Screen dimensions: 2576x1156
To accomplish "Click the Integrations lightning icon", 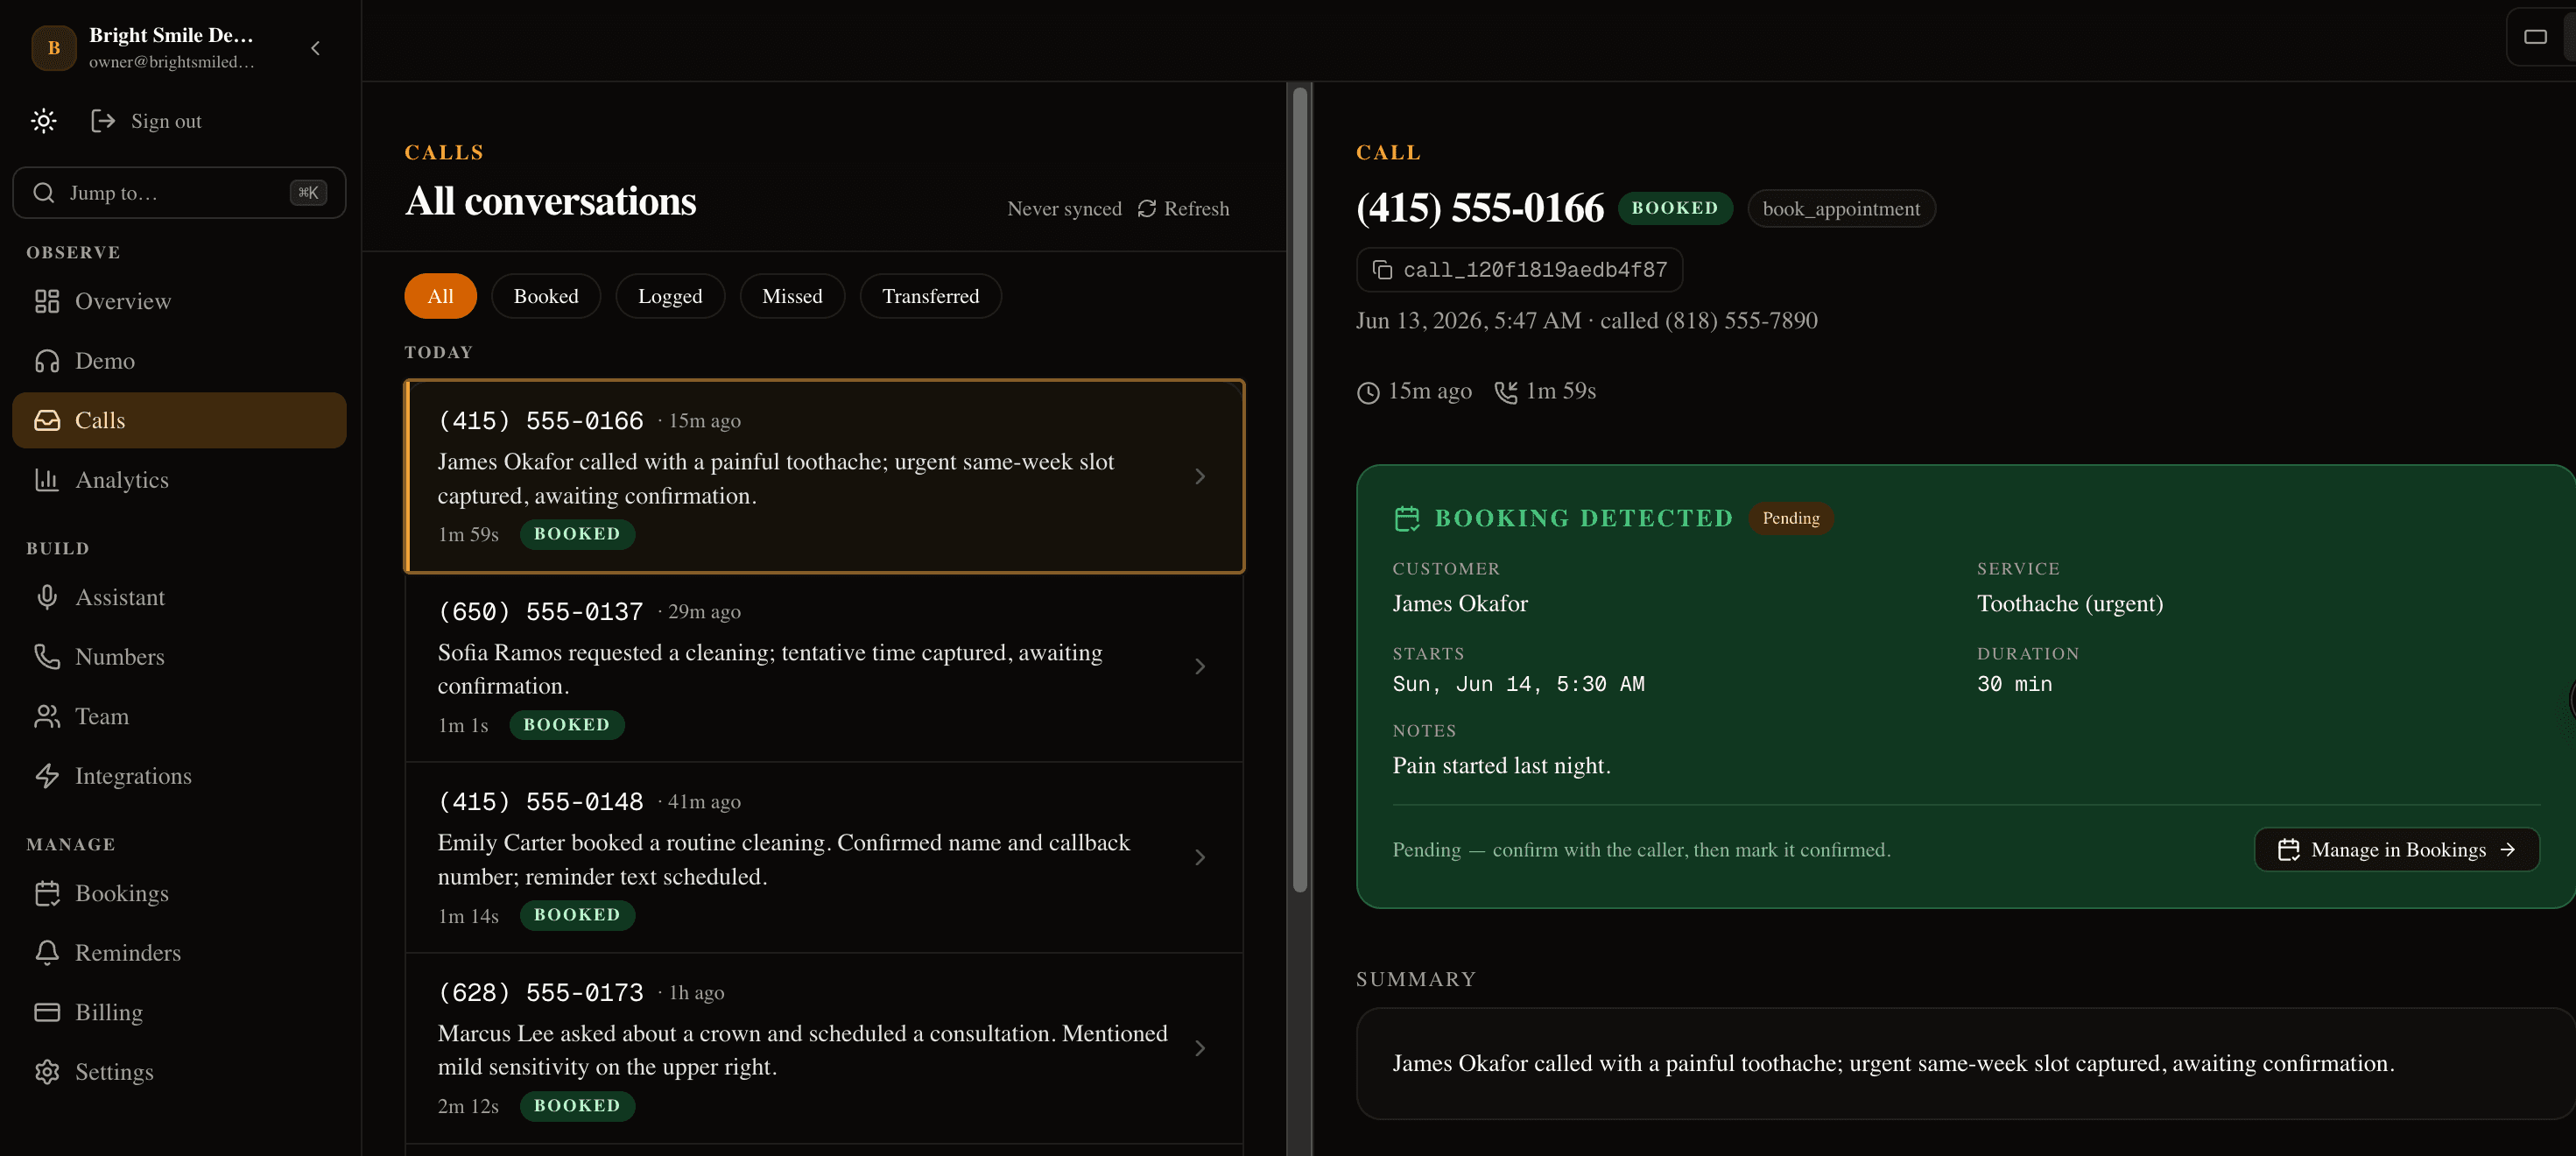I will tap(47, 776).
